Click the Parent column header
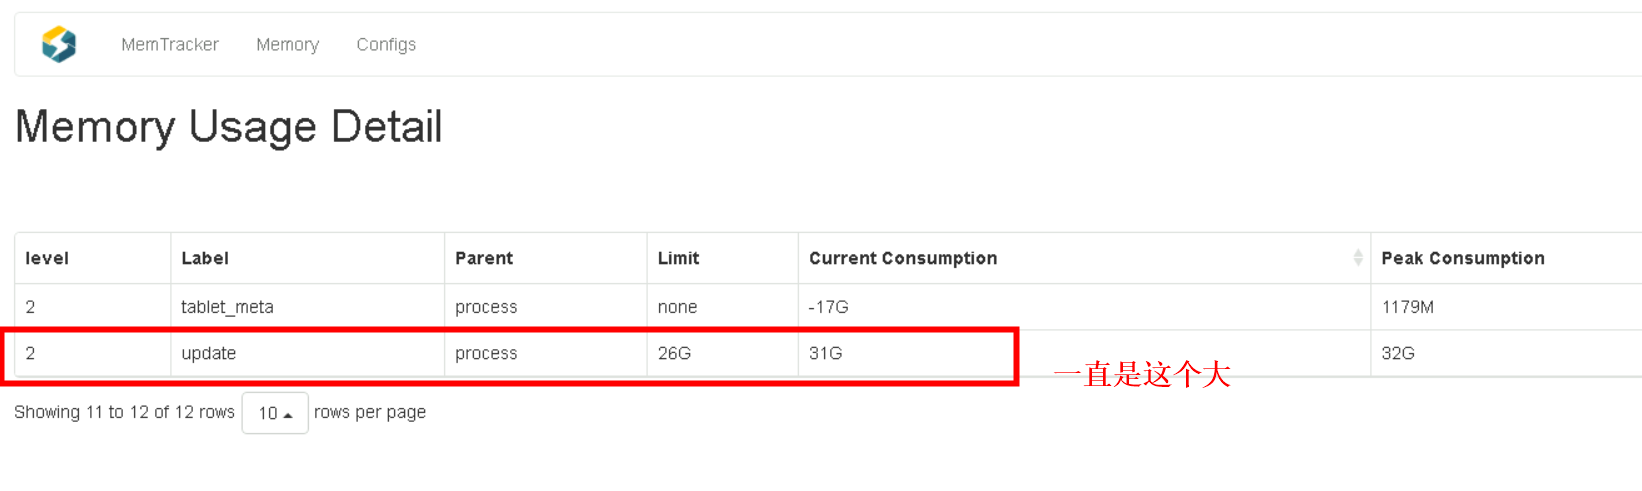The width and height of the screenshot is (1642, 491). [484, 258]
